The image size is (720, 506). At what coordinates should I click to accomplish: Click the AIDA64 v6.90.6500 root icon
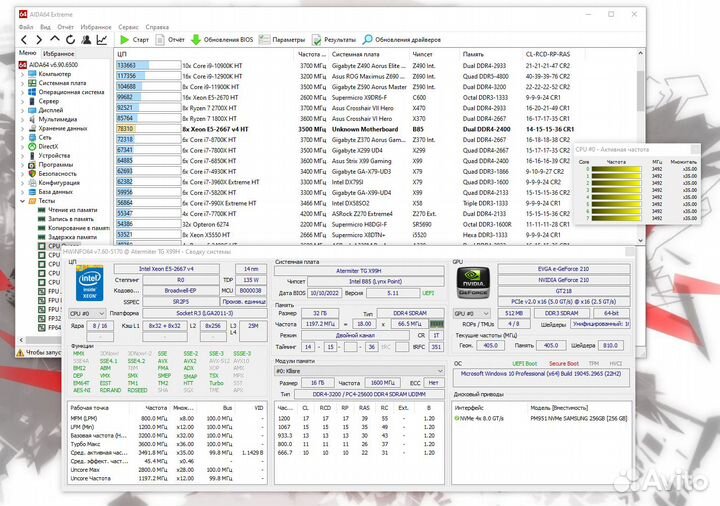[22, 65]
